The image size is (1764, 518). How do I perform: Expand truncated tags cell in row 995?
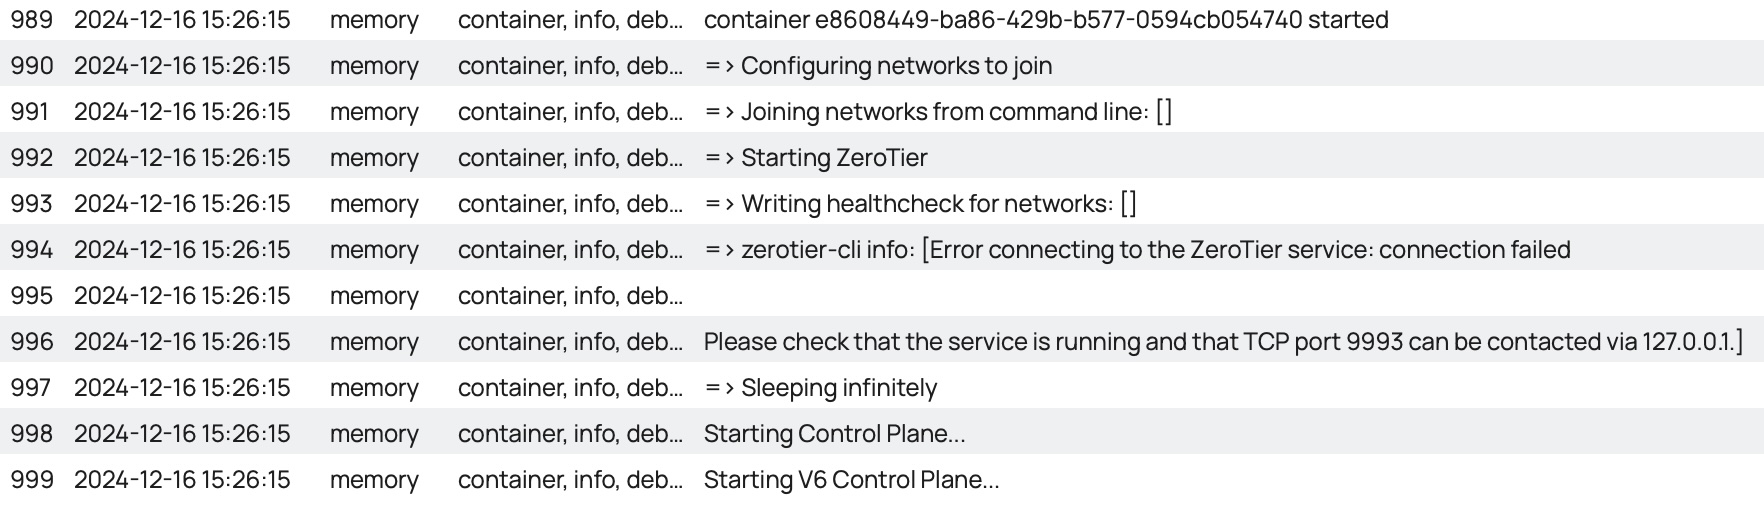[x=570, y=296]
